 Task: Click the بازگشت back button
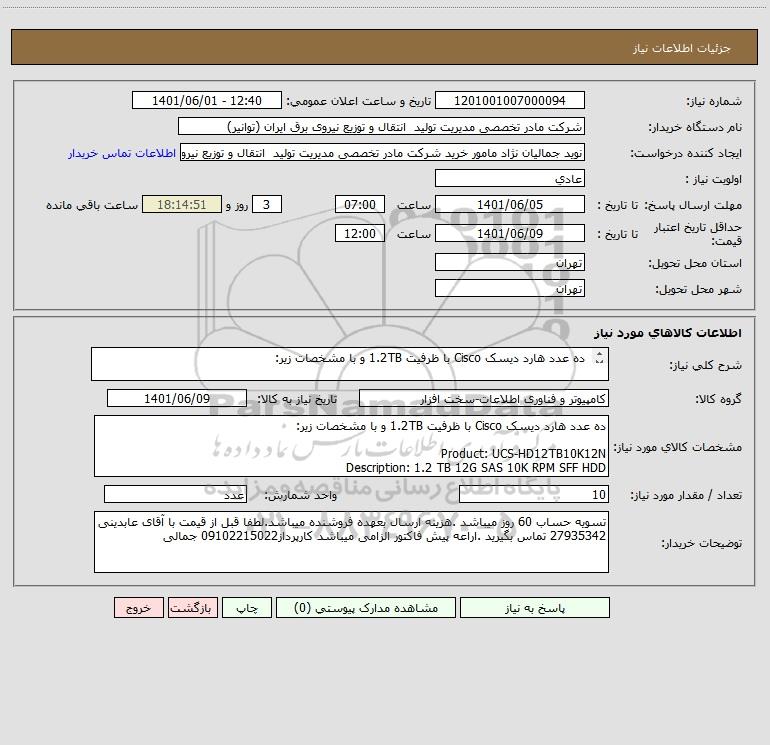pyautogui.click(x=192, y=607)
